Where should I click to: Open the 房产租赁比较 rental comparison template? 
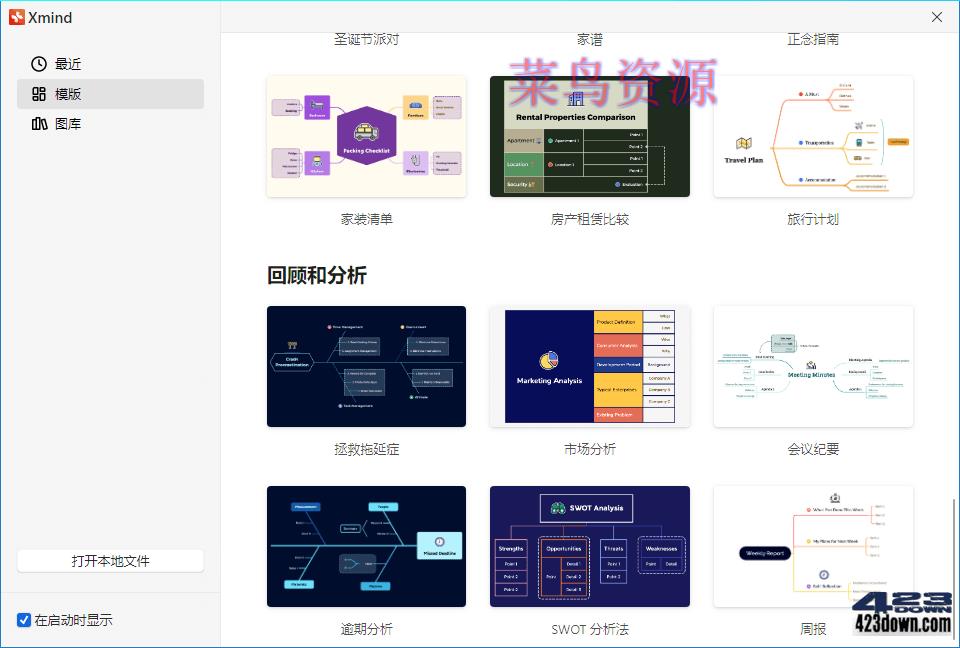point(589,136)
